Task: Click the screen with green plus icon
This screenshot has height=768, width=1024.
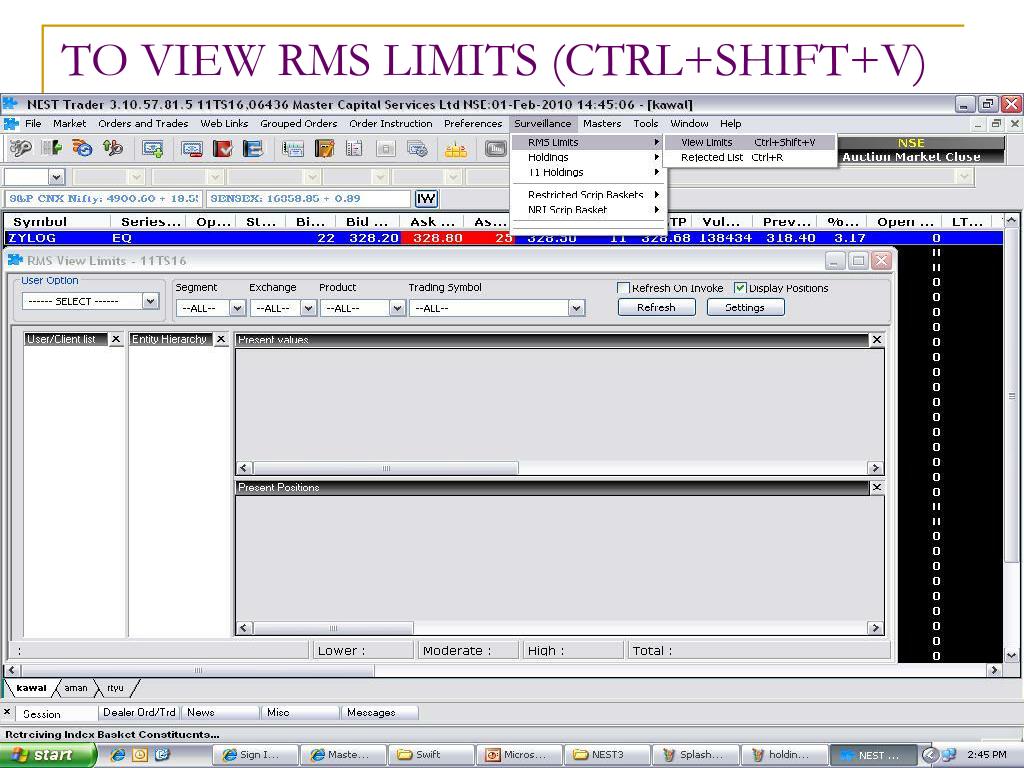Action: (x=153, y=150)
